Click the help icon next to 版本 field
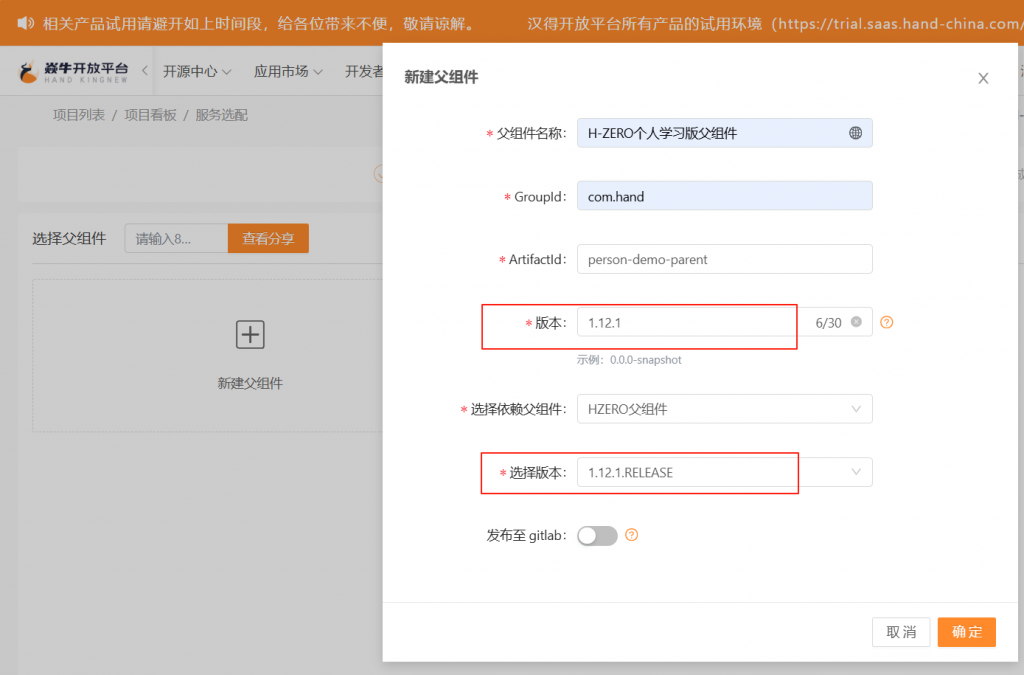Viewport: 1024px width, 675px height. click(x=886, y=322)
